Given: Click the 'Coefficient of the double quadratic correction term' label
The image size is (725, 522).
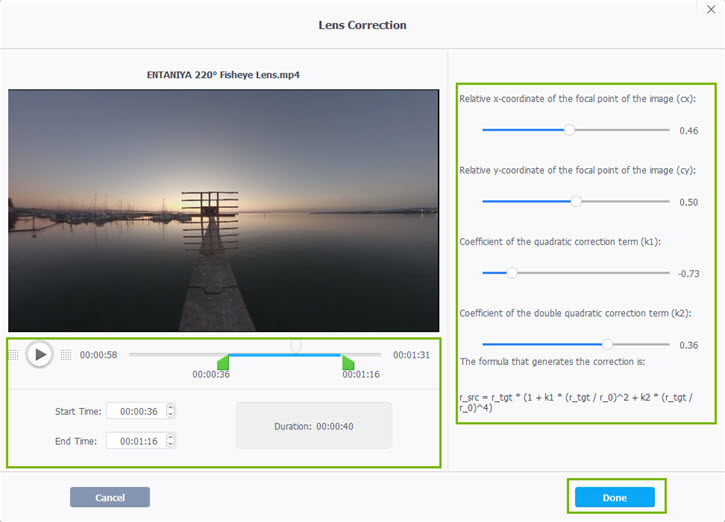Looking at the screenshot, I should [x=575, y=313].
